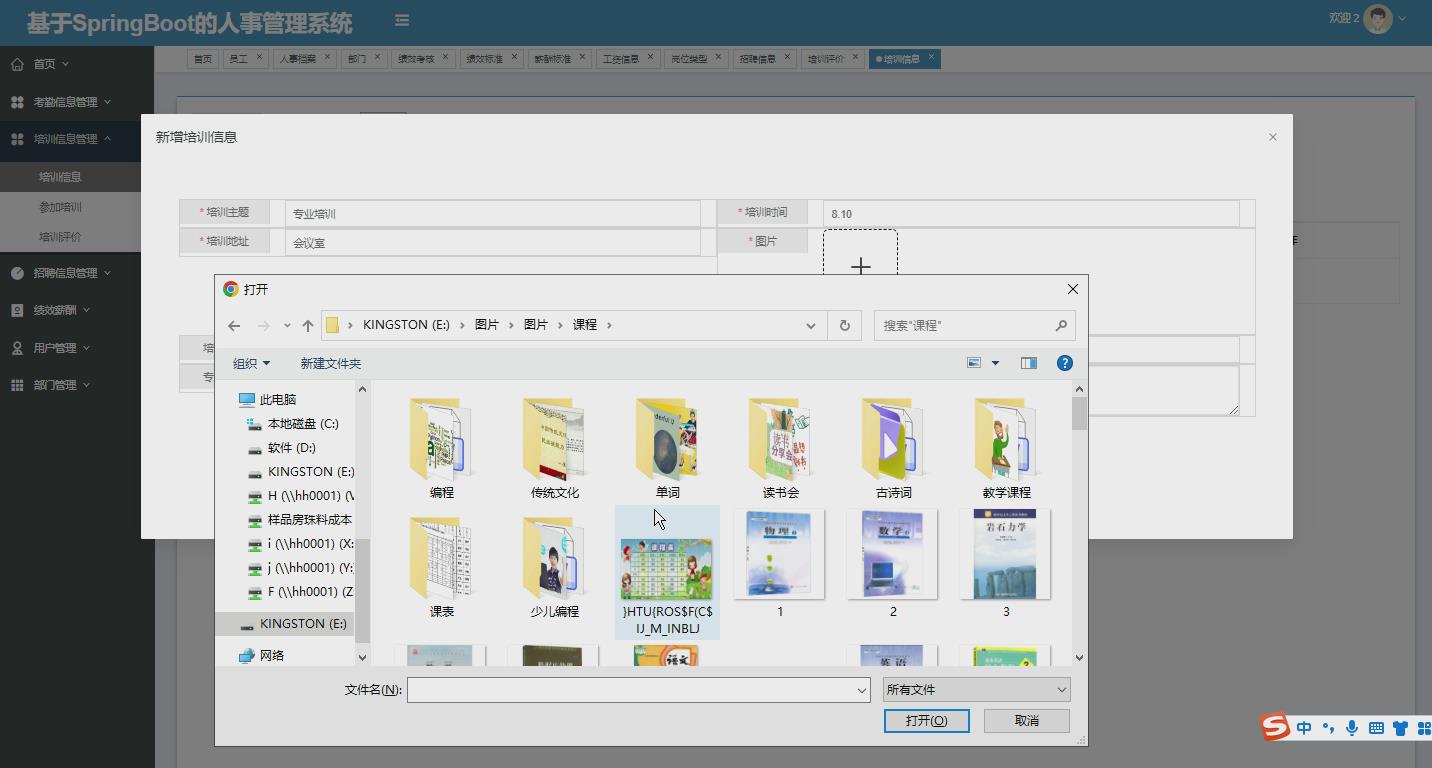Screen dimensions: 1432x768
Task: Switch to the 部门 tab
Action: coord(357,59)
